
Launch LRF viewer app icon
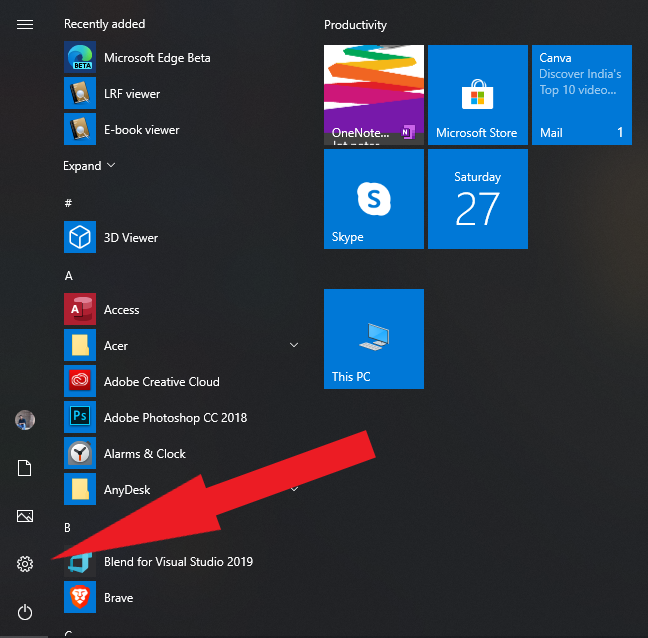pos(80,93)
